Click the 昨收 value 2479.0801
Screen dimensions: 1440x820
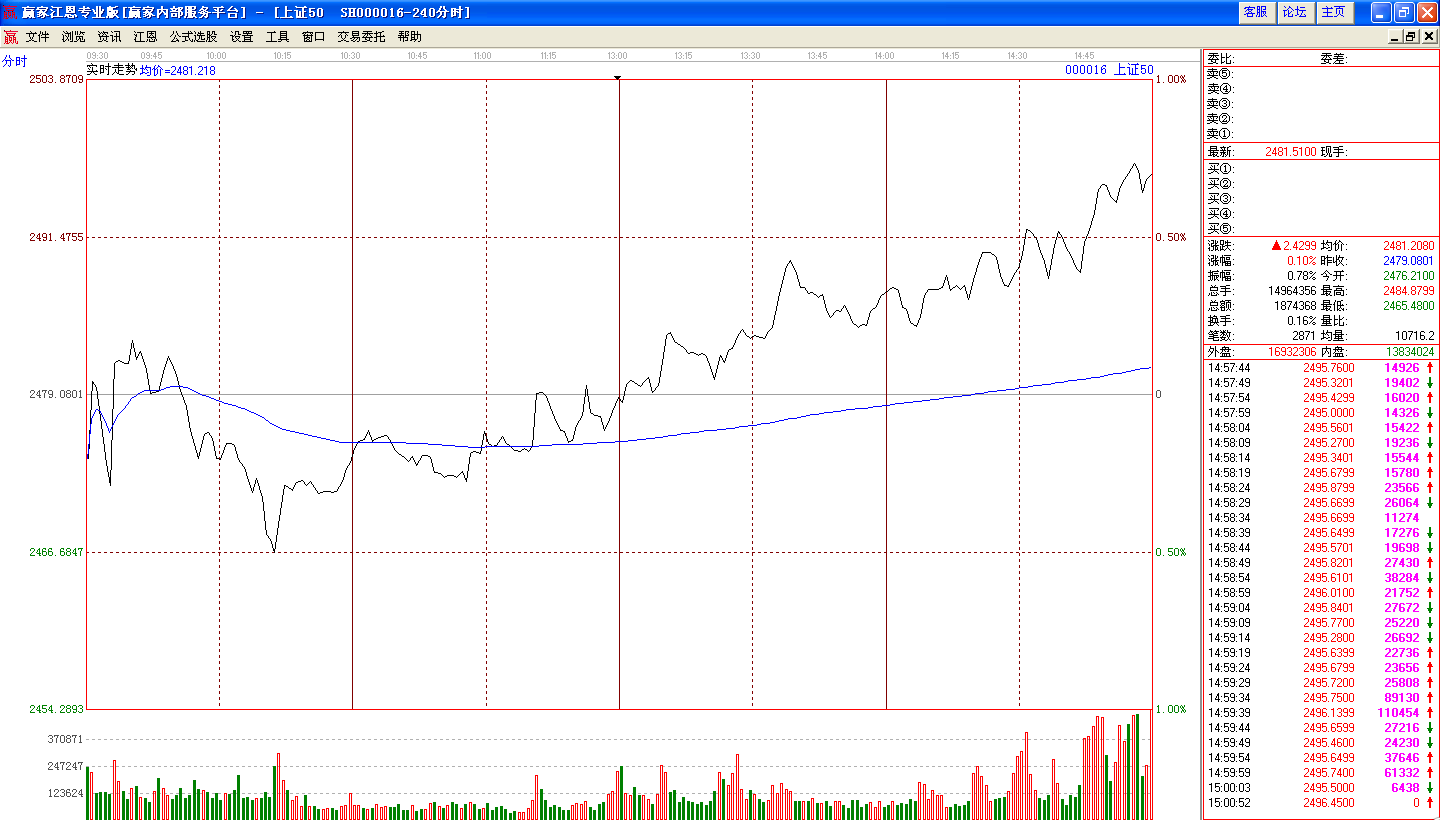click(1408, 261)
